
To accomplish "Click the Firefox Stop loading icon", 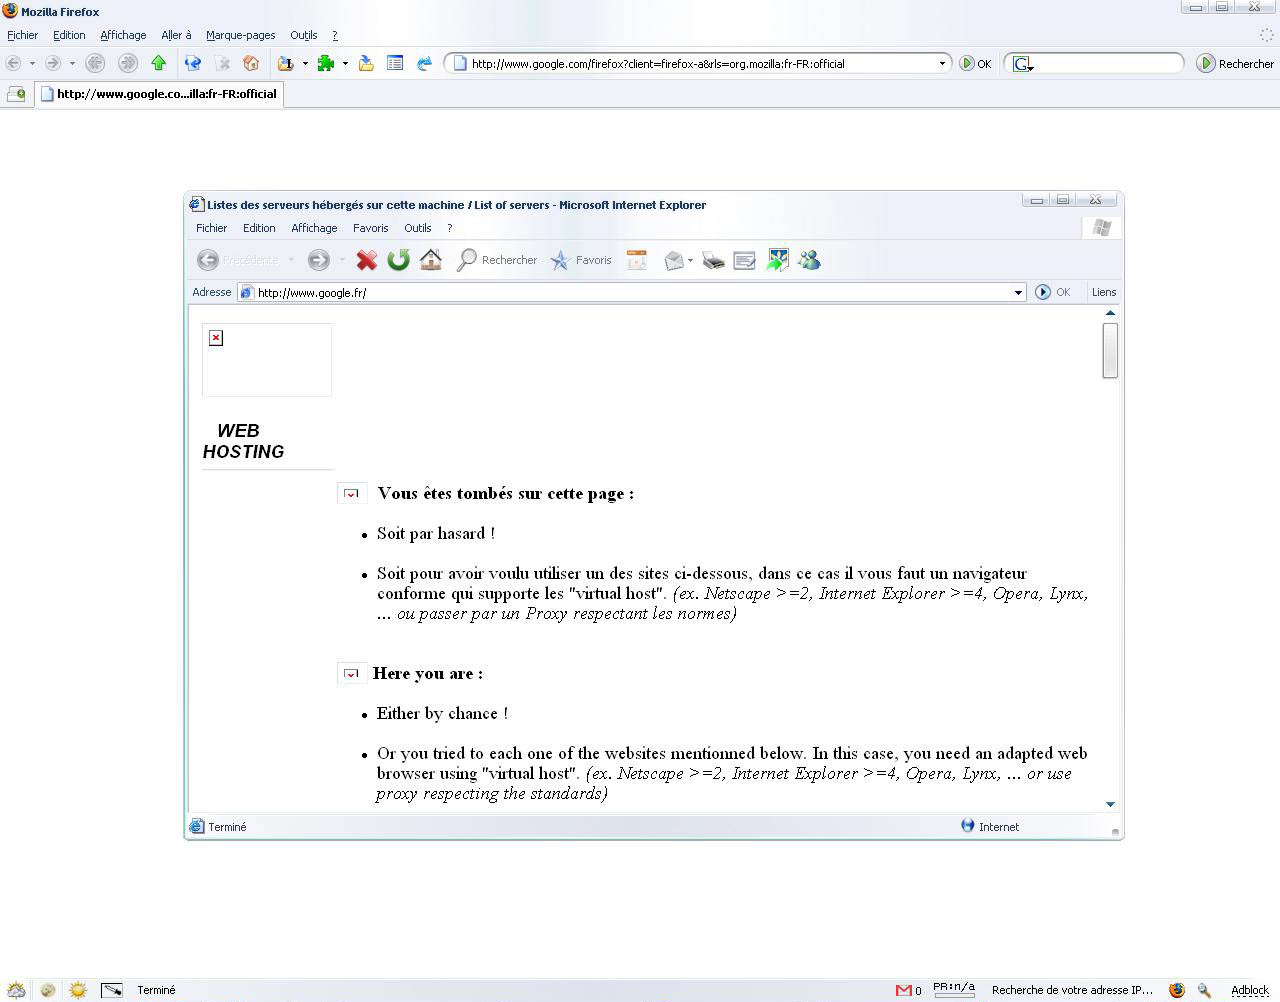I will 223,63.
